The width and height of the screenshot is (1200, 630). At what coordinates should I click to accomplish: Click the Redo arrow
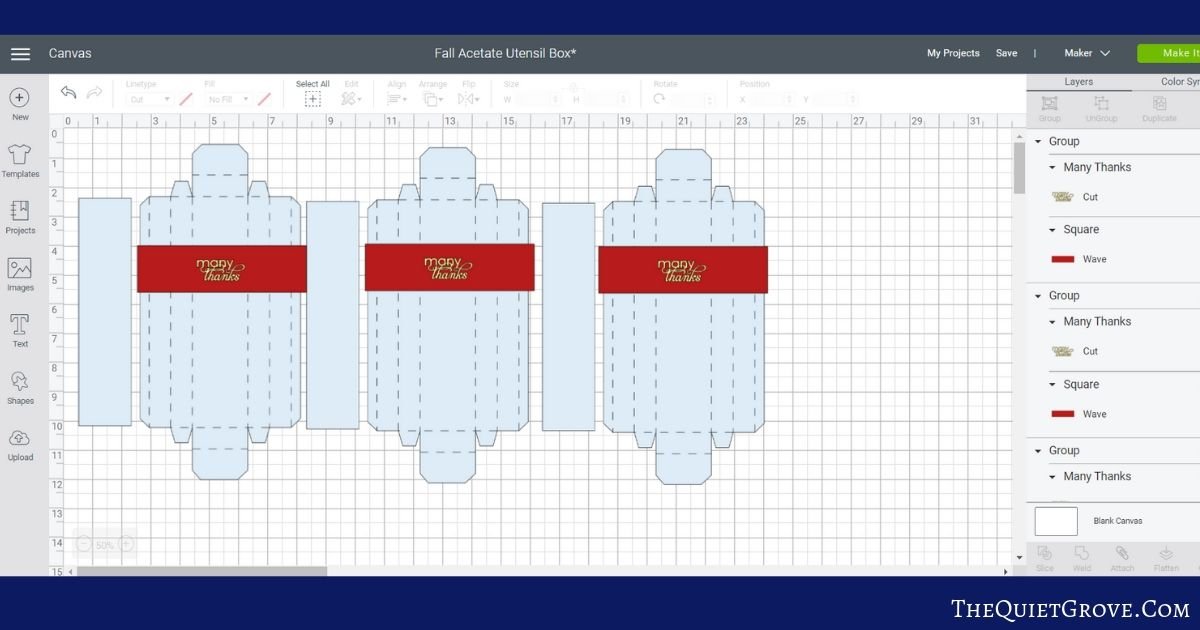coord(95,92)
